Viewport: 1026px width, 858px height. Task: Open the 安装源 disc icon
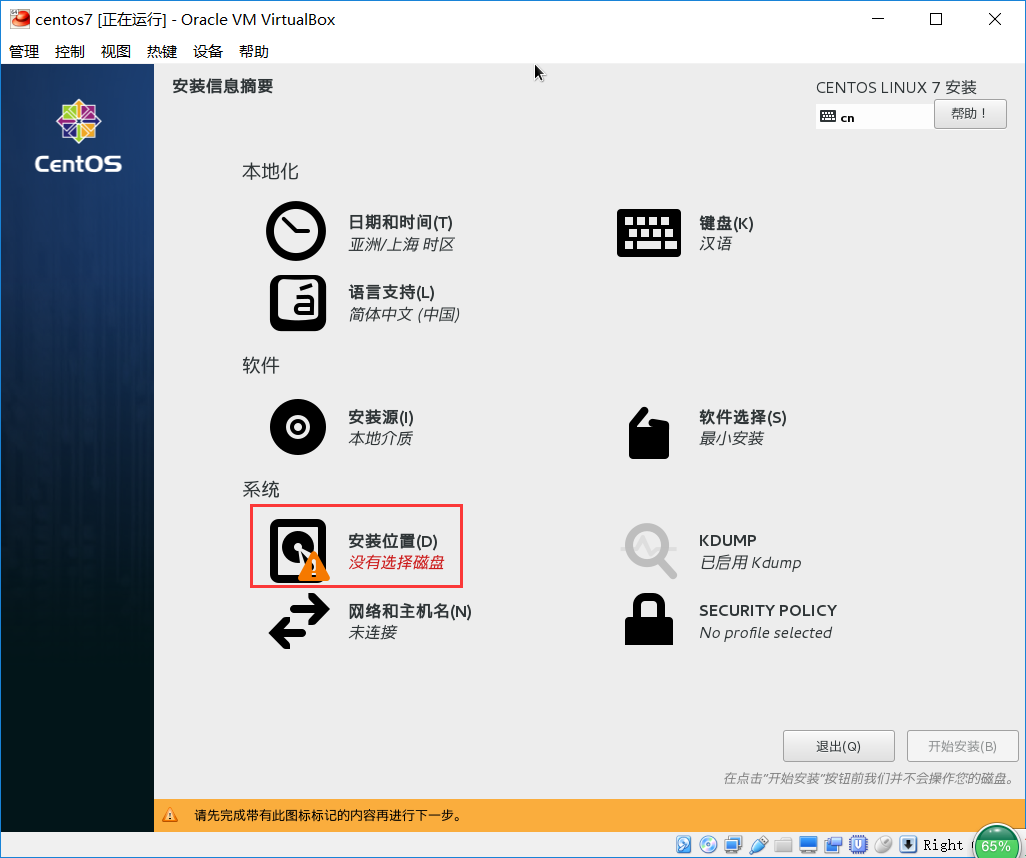point(298,427)
